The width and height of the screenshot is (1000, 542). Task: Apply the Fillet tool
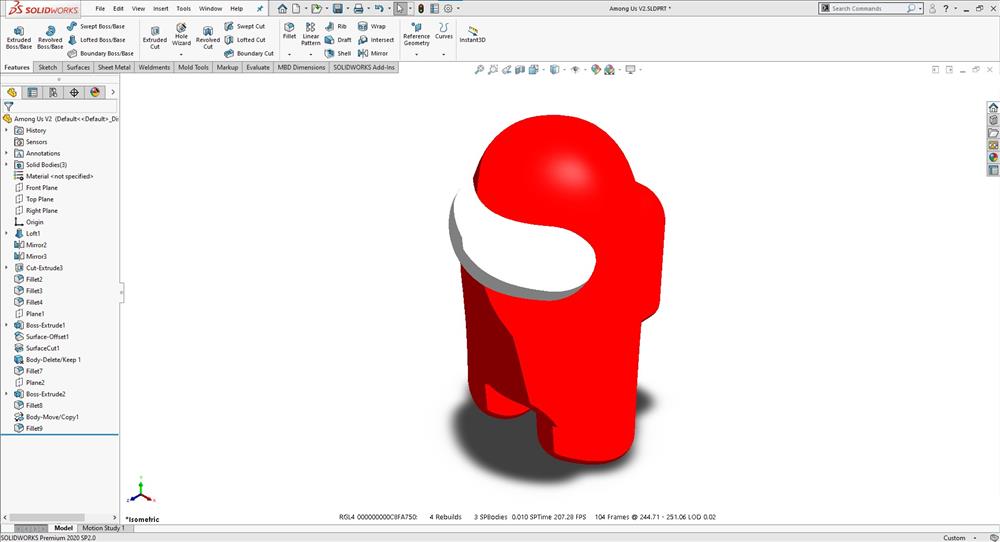point(290,31)
